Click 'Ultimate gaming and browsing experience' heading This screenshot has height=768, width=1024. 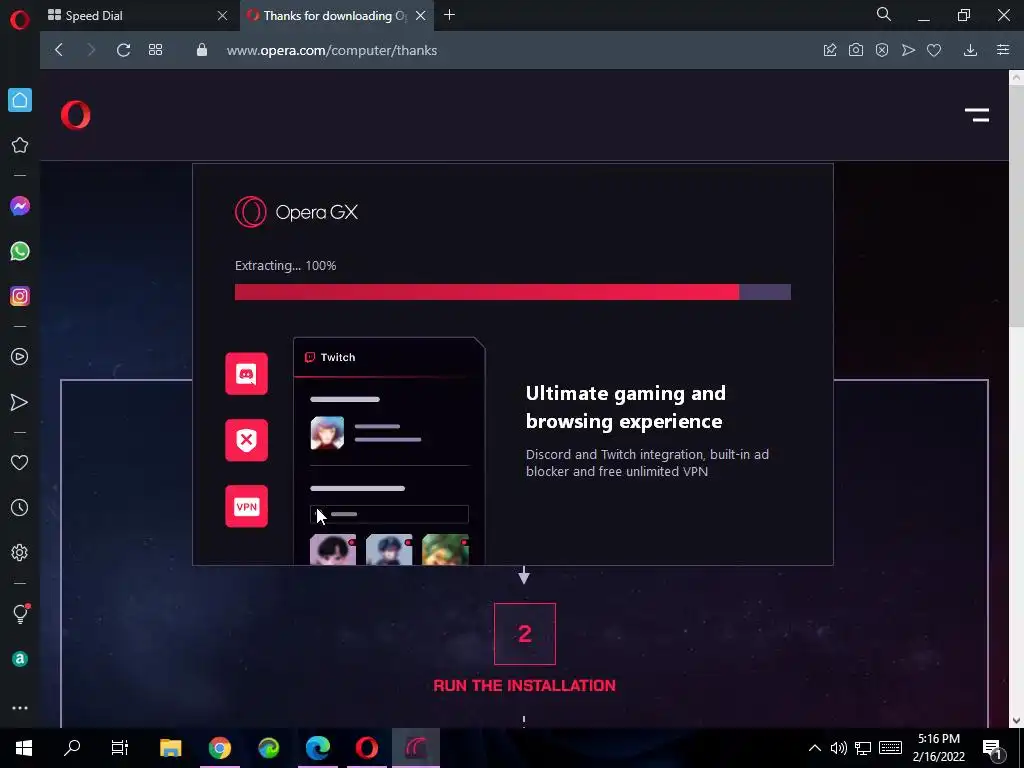(626, 407)
